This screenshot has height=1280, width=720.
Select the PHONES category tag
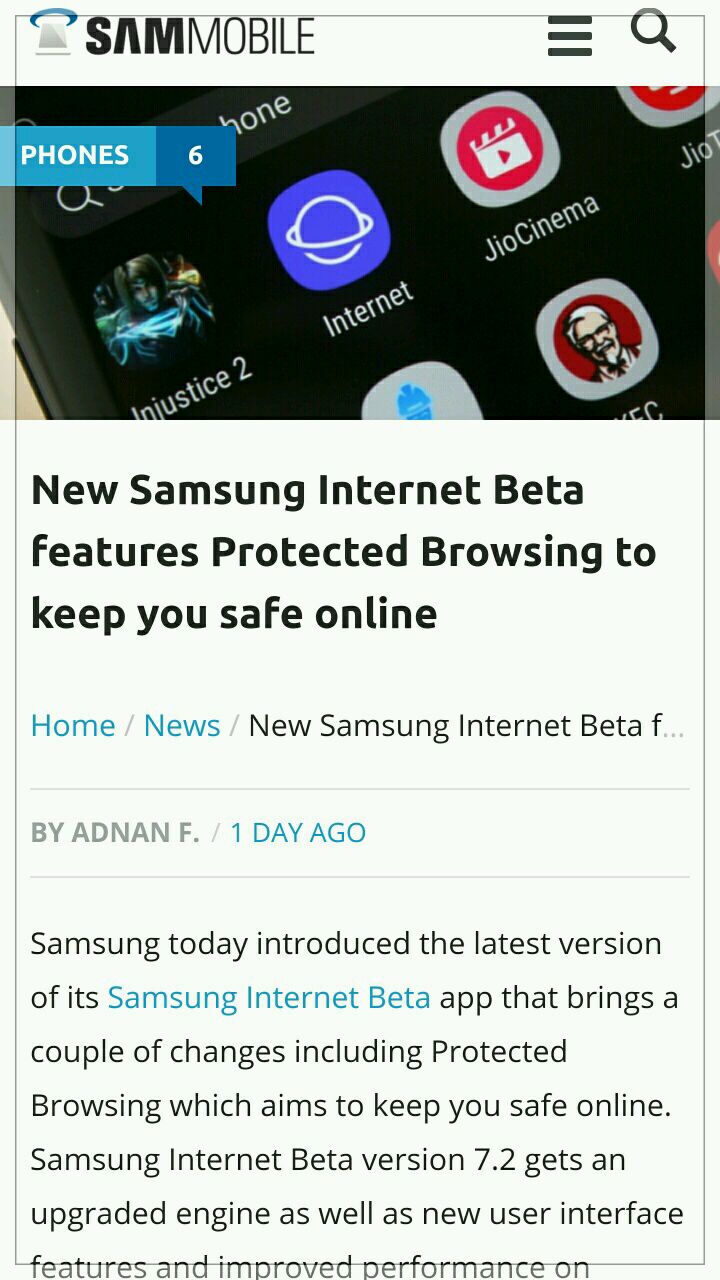coord(75,155)
